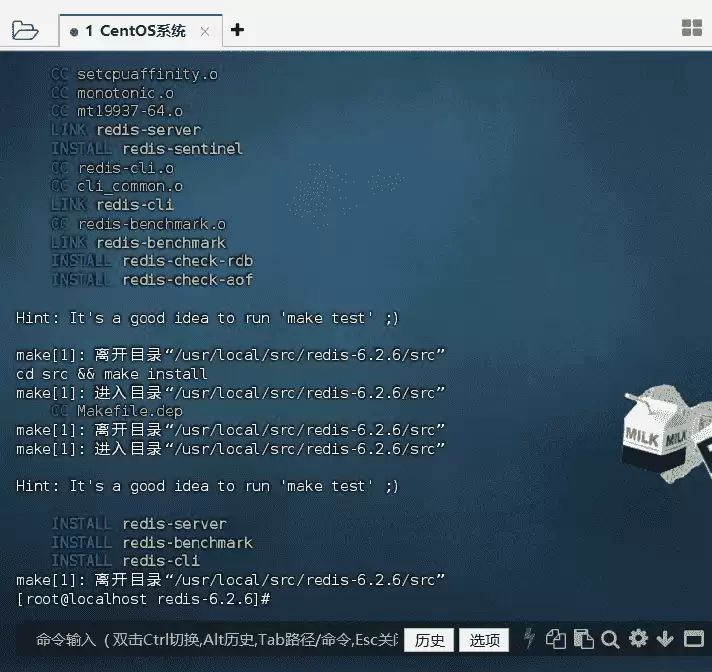Click the INSTALL redis-check-aof line

[152, 280]
